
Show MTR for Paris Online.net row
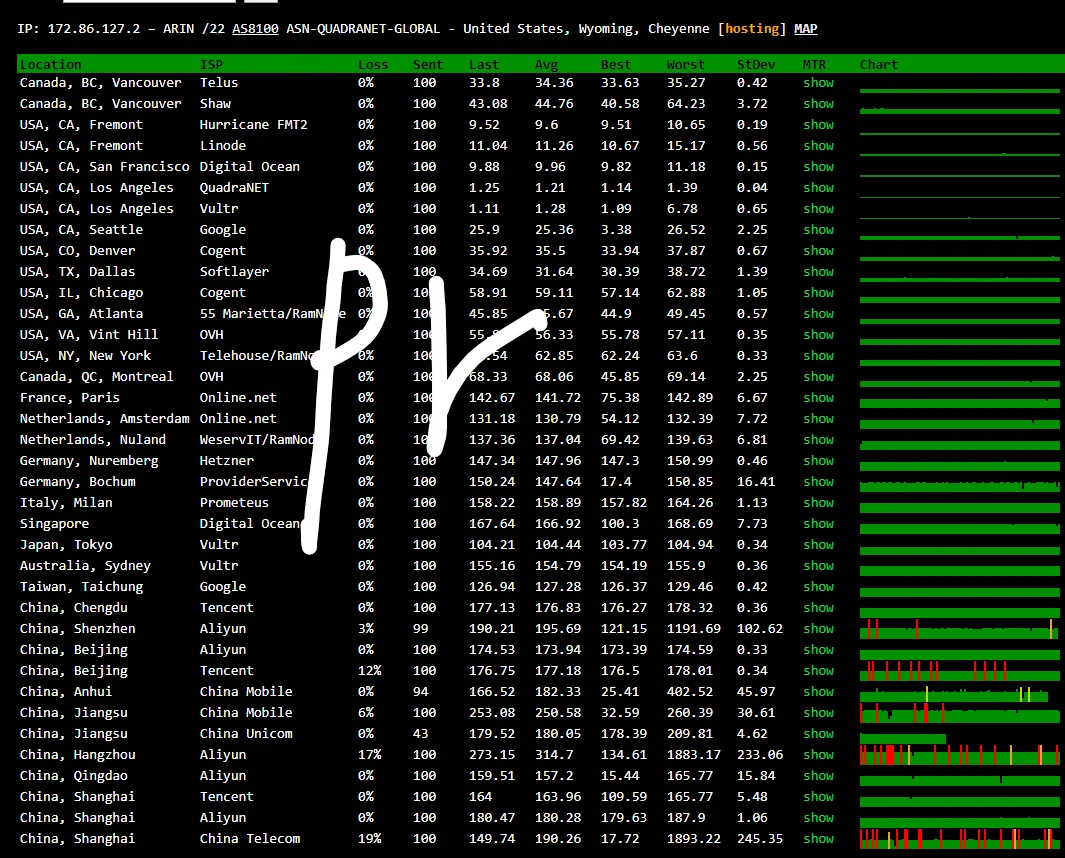click(x=818, y=397)
